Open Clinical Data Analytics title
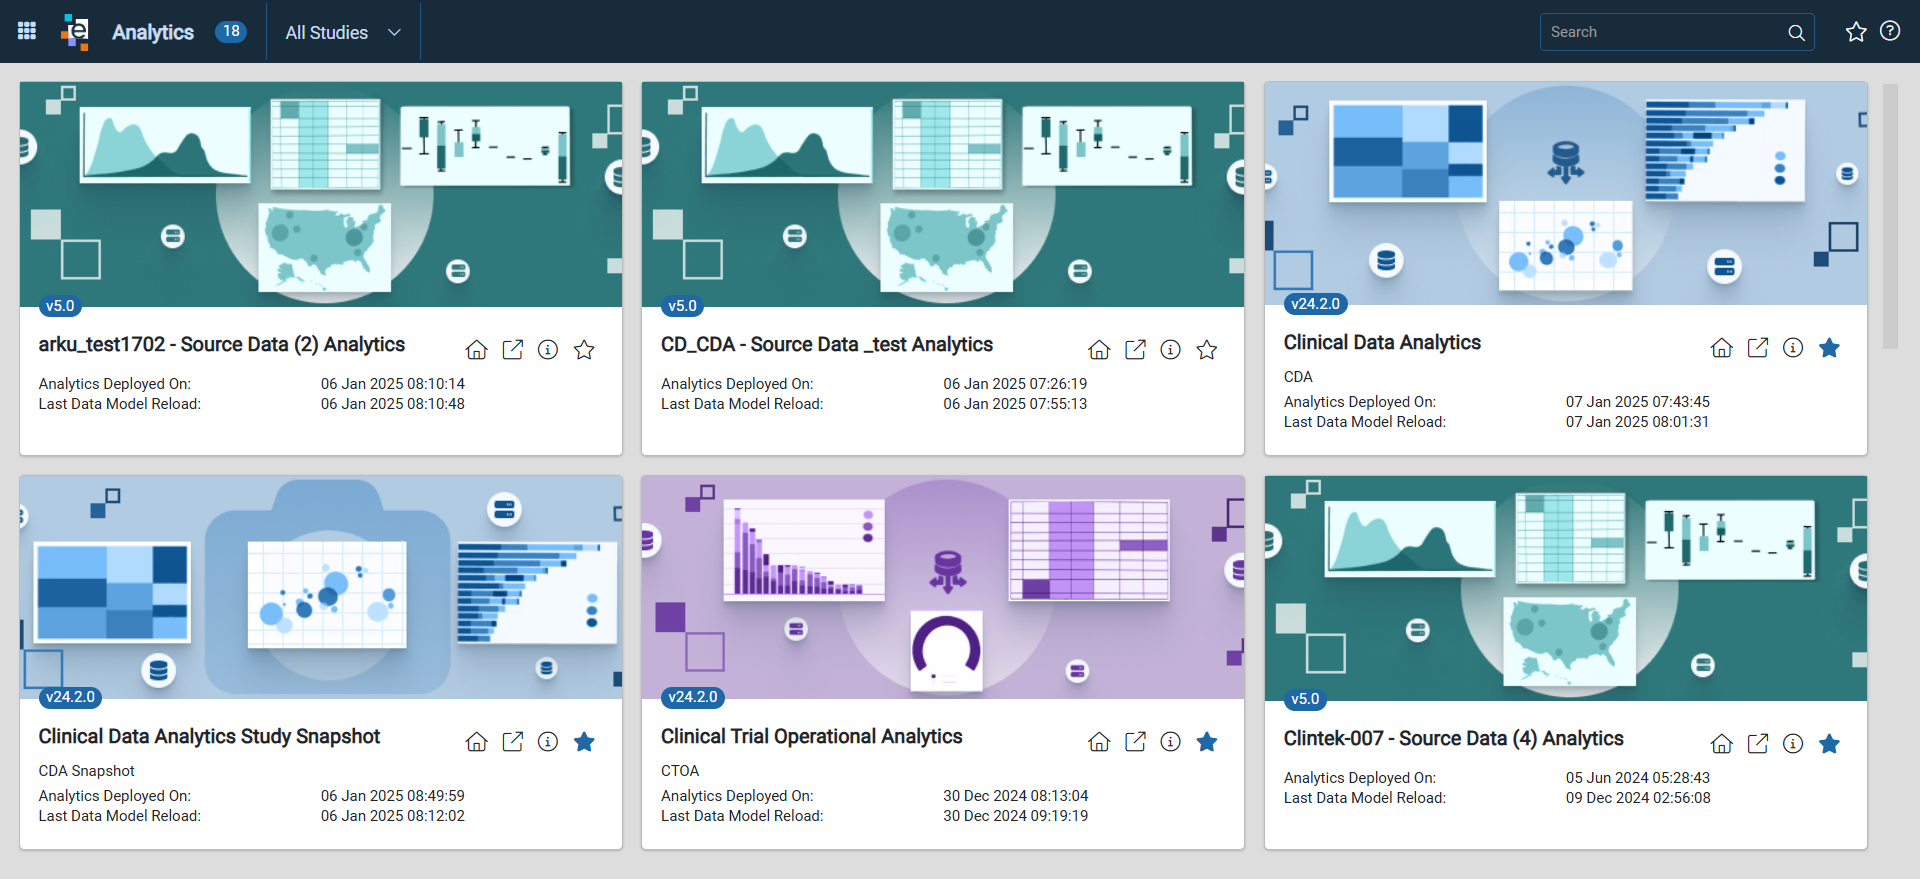Viewport: 1920px width, 879px height. click(x=1382, y=342)
